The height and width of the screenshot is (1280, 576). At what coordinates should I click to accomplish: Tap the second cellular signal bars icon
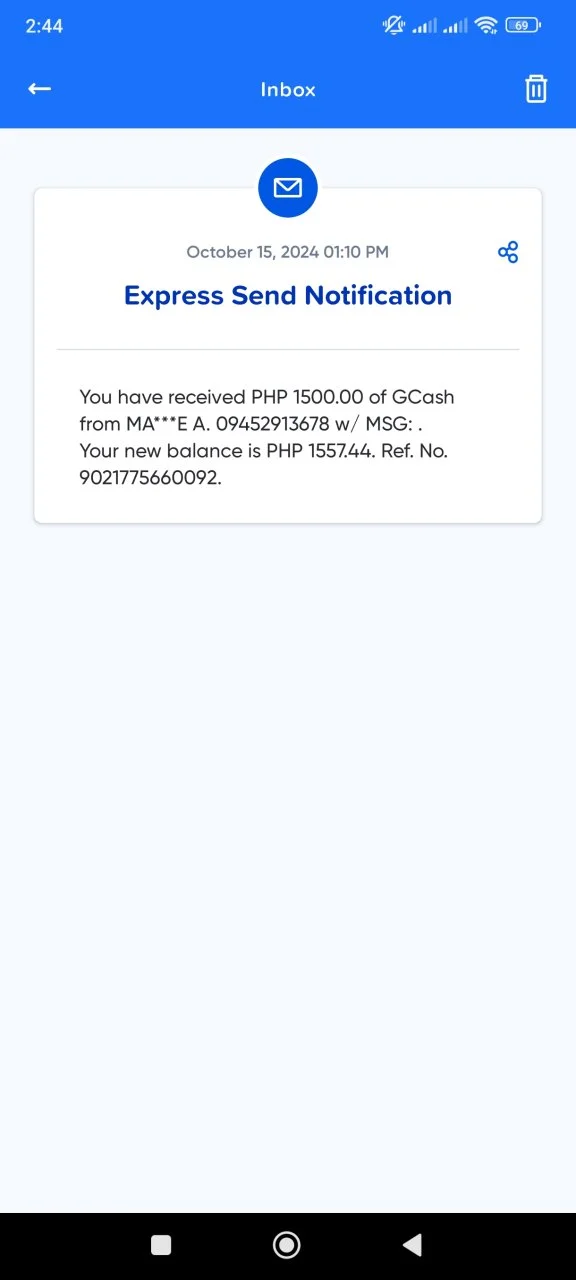[x=455, y=26]
